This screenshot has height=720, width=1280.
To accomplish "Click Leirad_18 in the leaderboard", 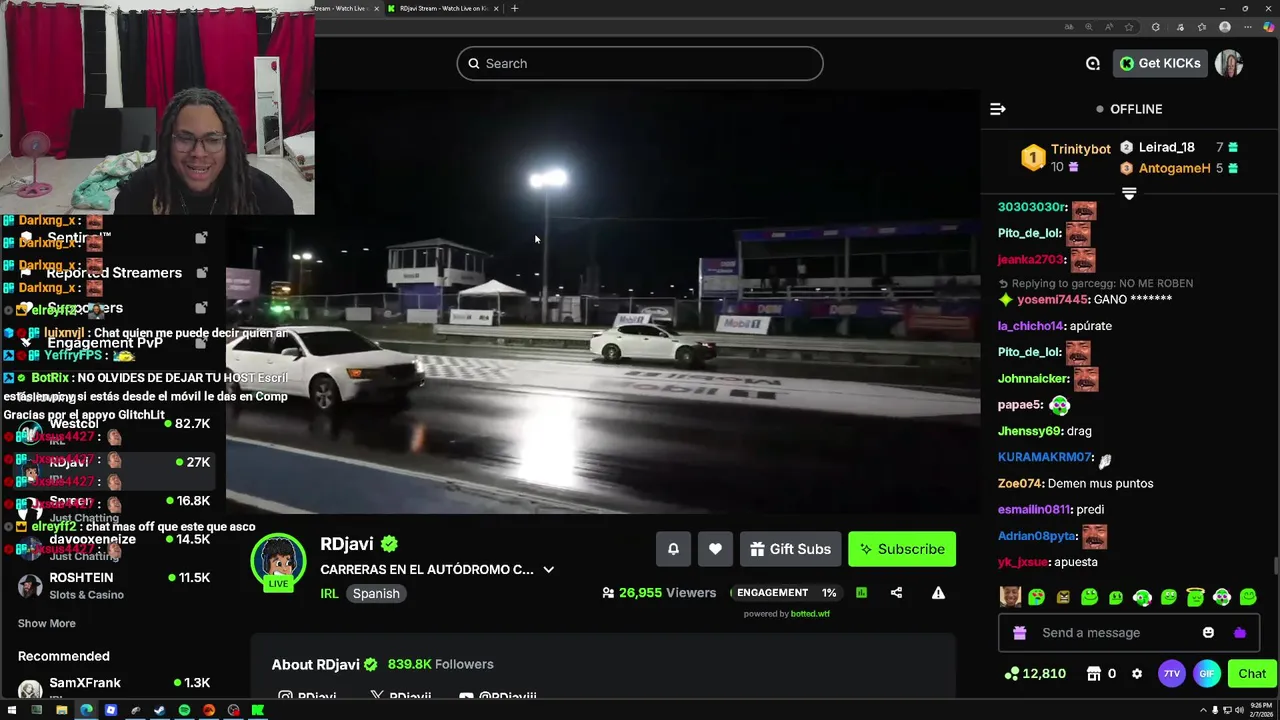I will 1166,147.
